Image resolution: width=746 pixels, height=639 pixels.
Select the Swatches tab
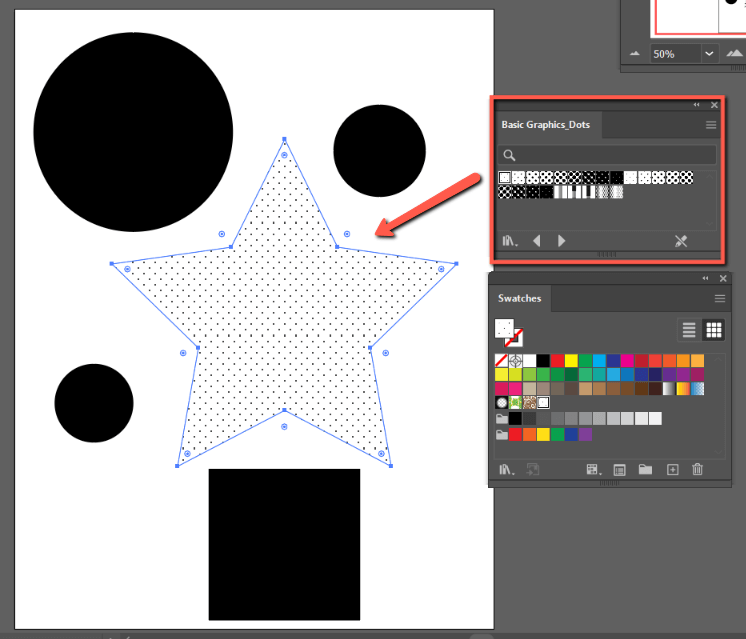(x=520, y=298)
